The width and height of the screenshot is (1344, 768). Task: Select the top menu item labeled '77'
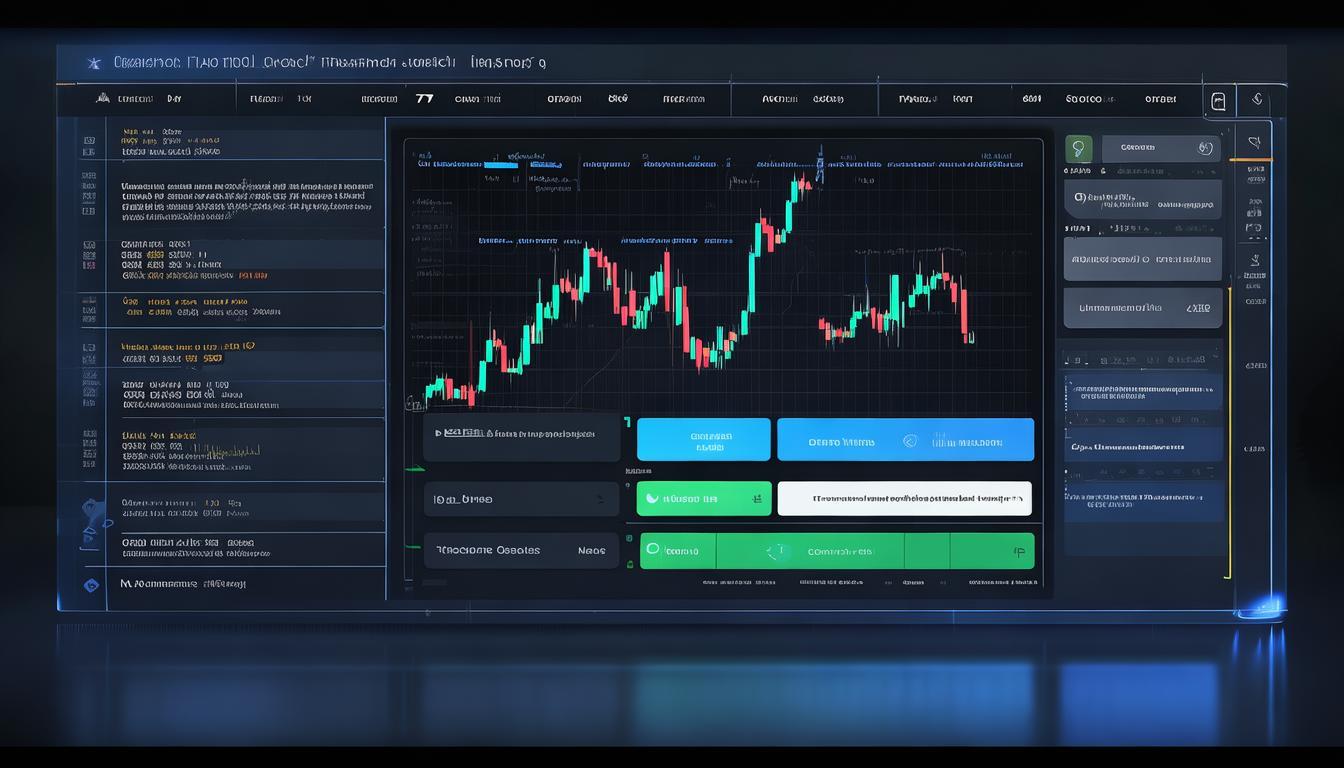click(x=424, y=99)
